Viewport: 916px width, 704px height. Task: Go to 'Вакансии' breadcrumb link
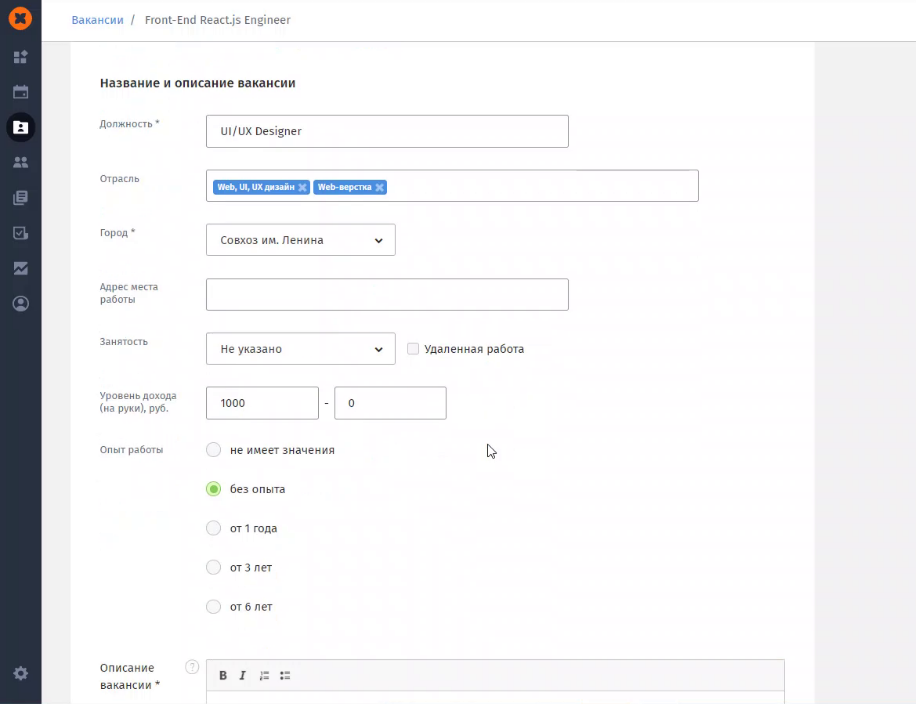point(98,20)
